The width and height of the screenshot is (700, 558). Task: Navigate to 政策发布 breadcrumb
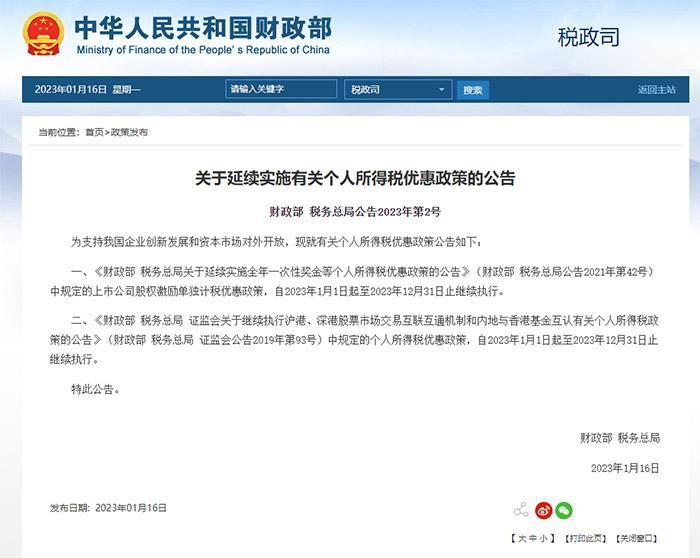[128, 132]
